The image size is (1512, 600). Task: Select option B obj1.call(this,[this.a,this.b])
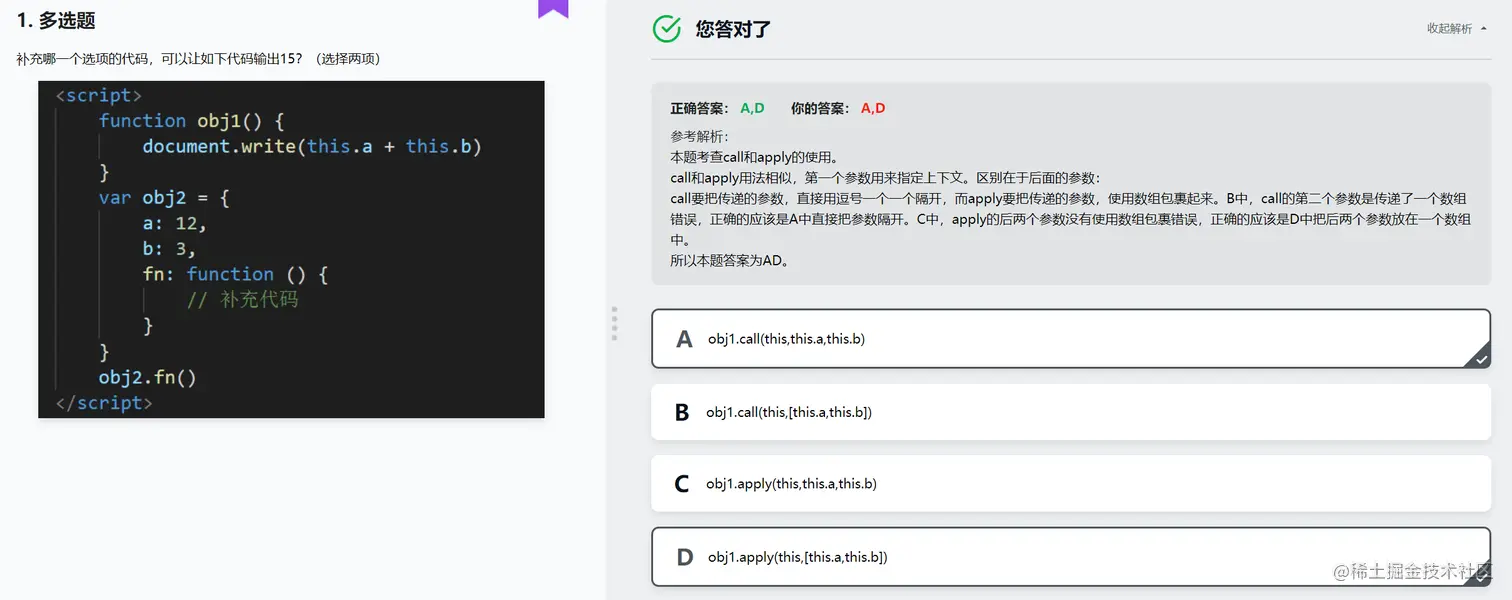(x=1071, y=412)
